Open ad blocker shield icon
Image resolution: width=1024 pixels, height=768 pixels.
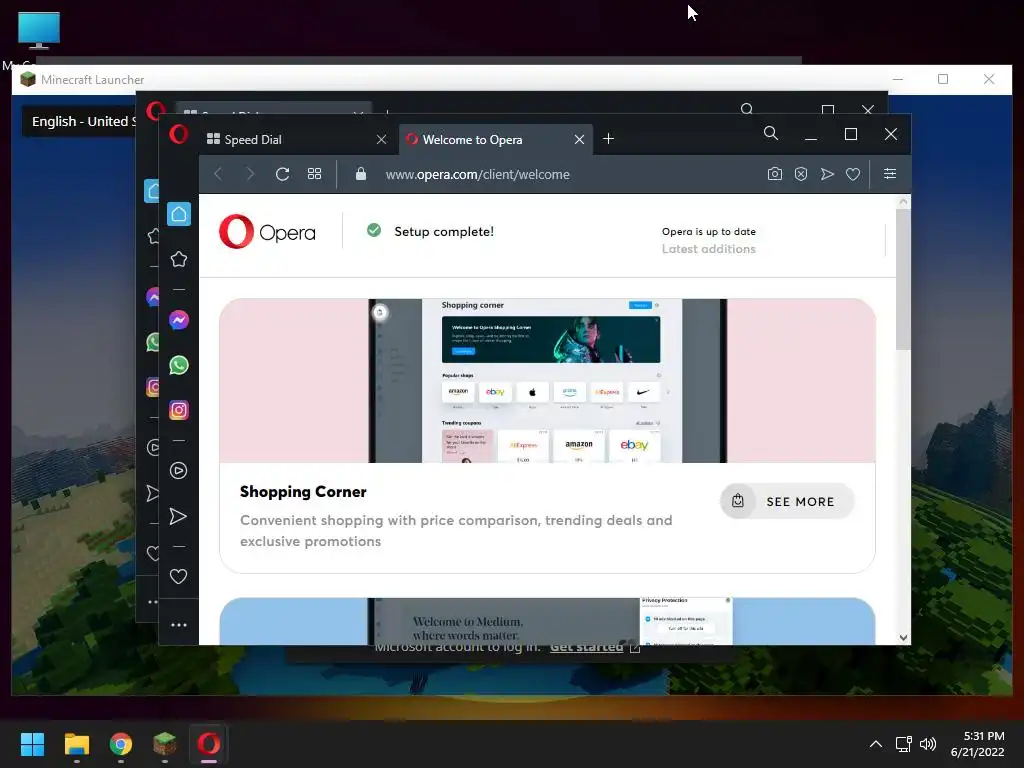tap(801, 174)
